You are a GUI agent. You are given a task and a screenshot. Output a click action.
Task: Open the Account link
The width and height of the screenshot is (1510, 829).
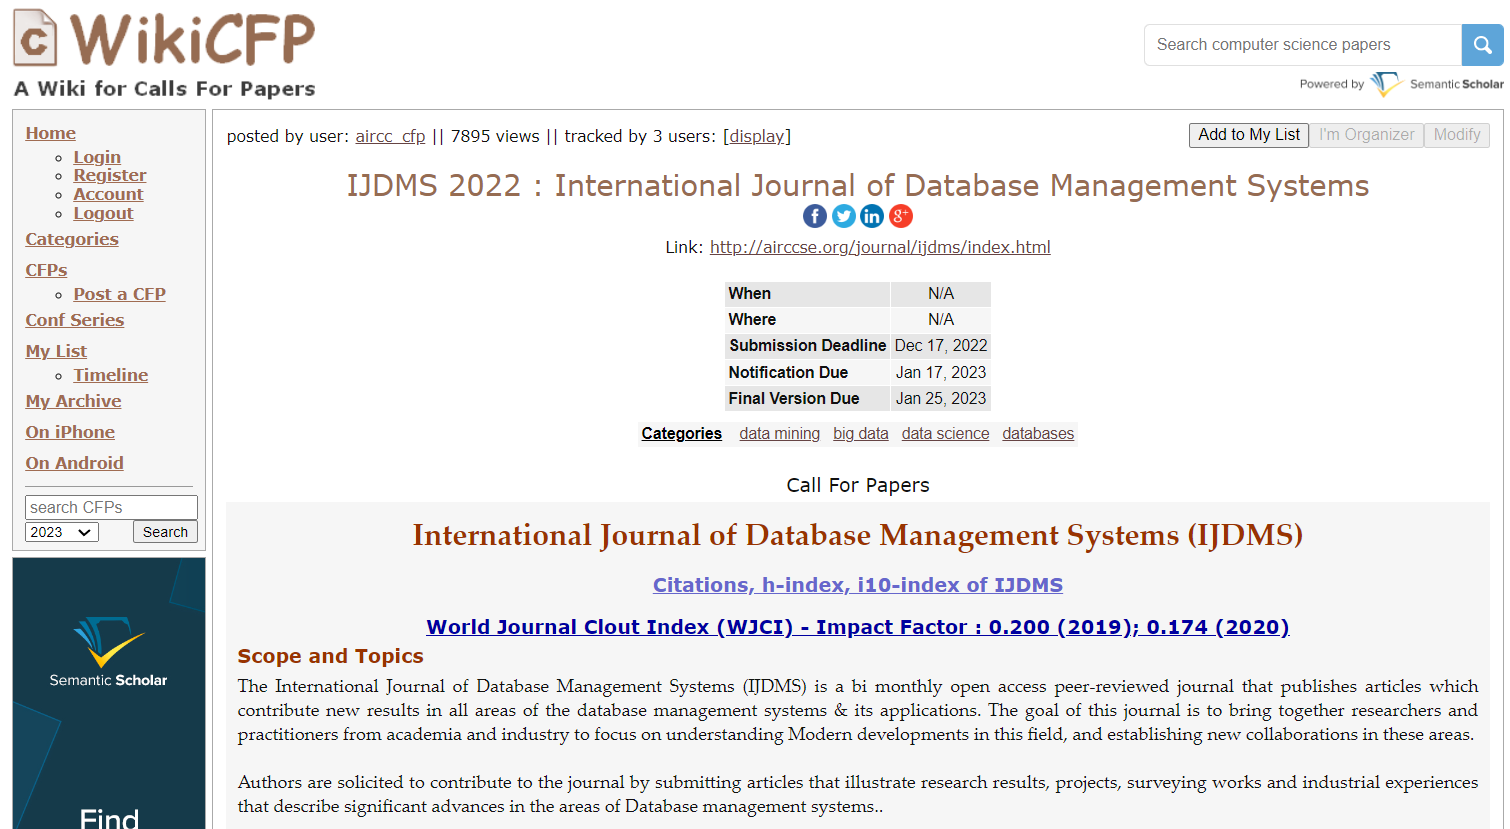pyautogui.click(x=108, y=194)
